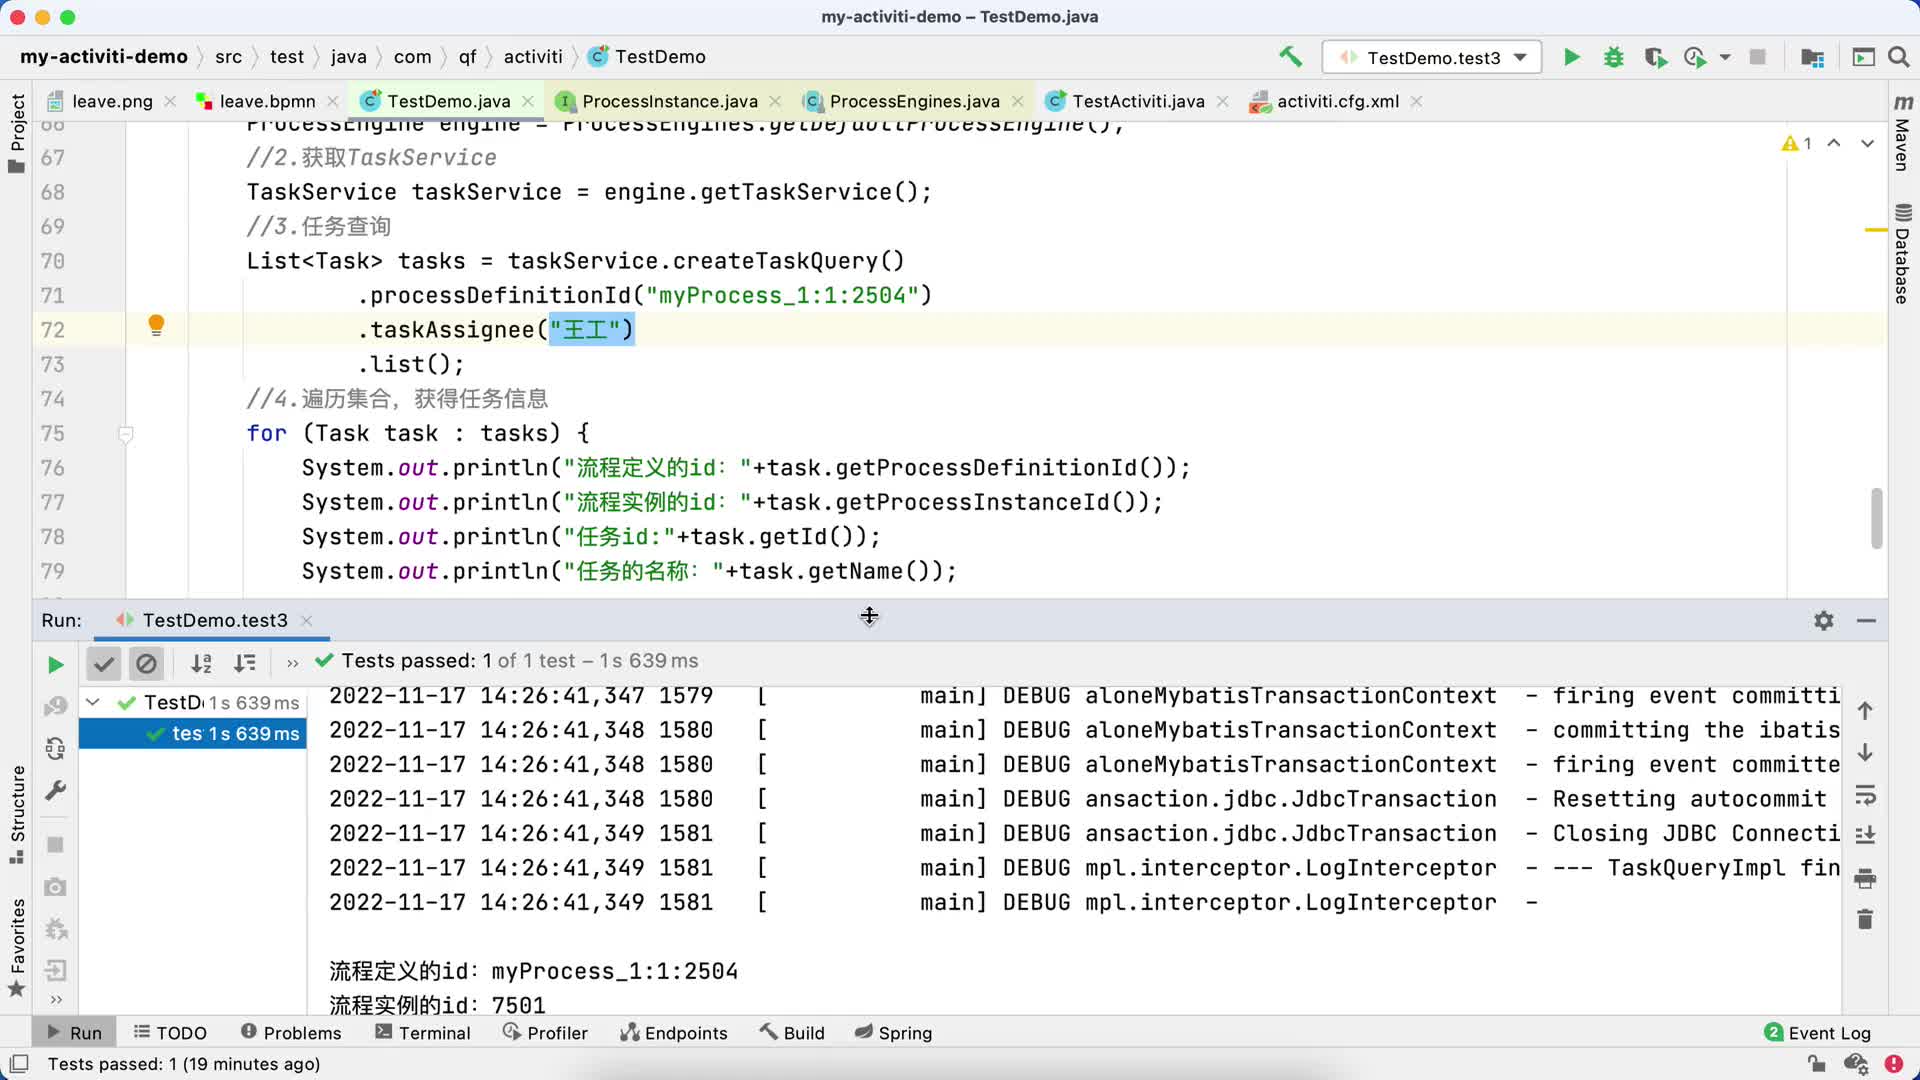Image resolution: width=1920 pixels, height=1080 pixels.
Task: Click the warning indicator showing 1 problem
Action: coord(1796,144)
